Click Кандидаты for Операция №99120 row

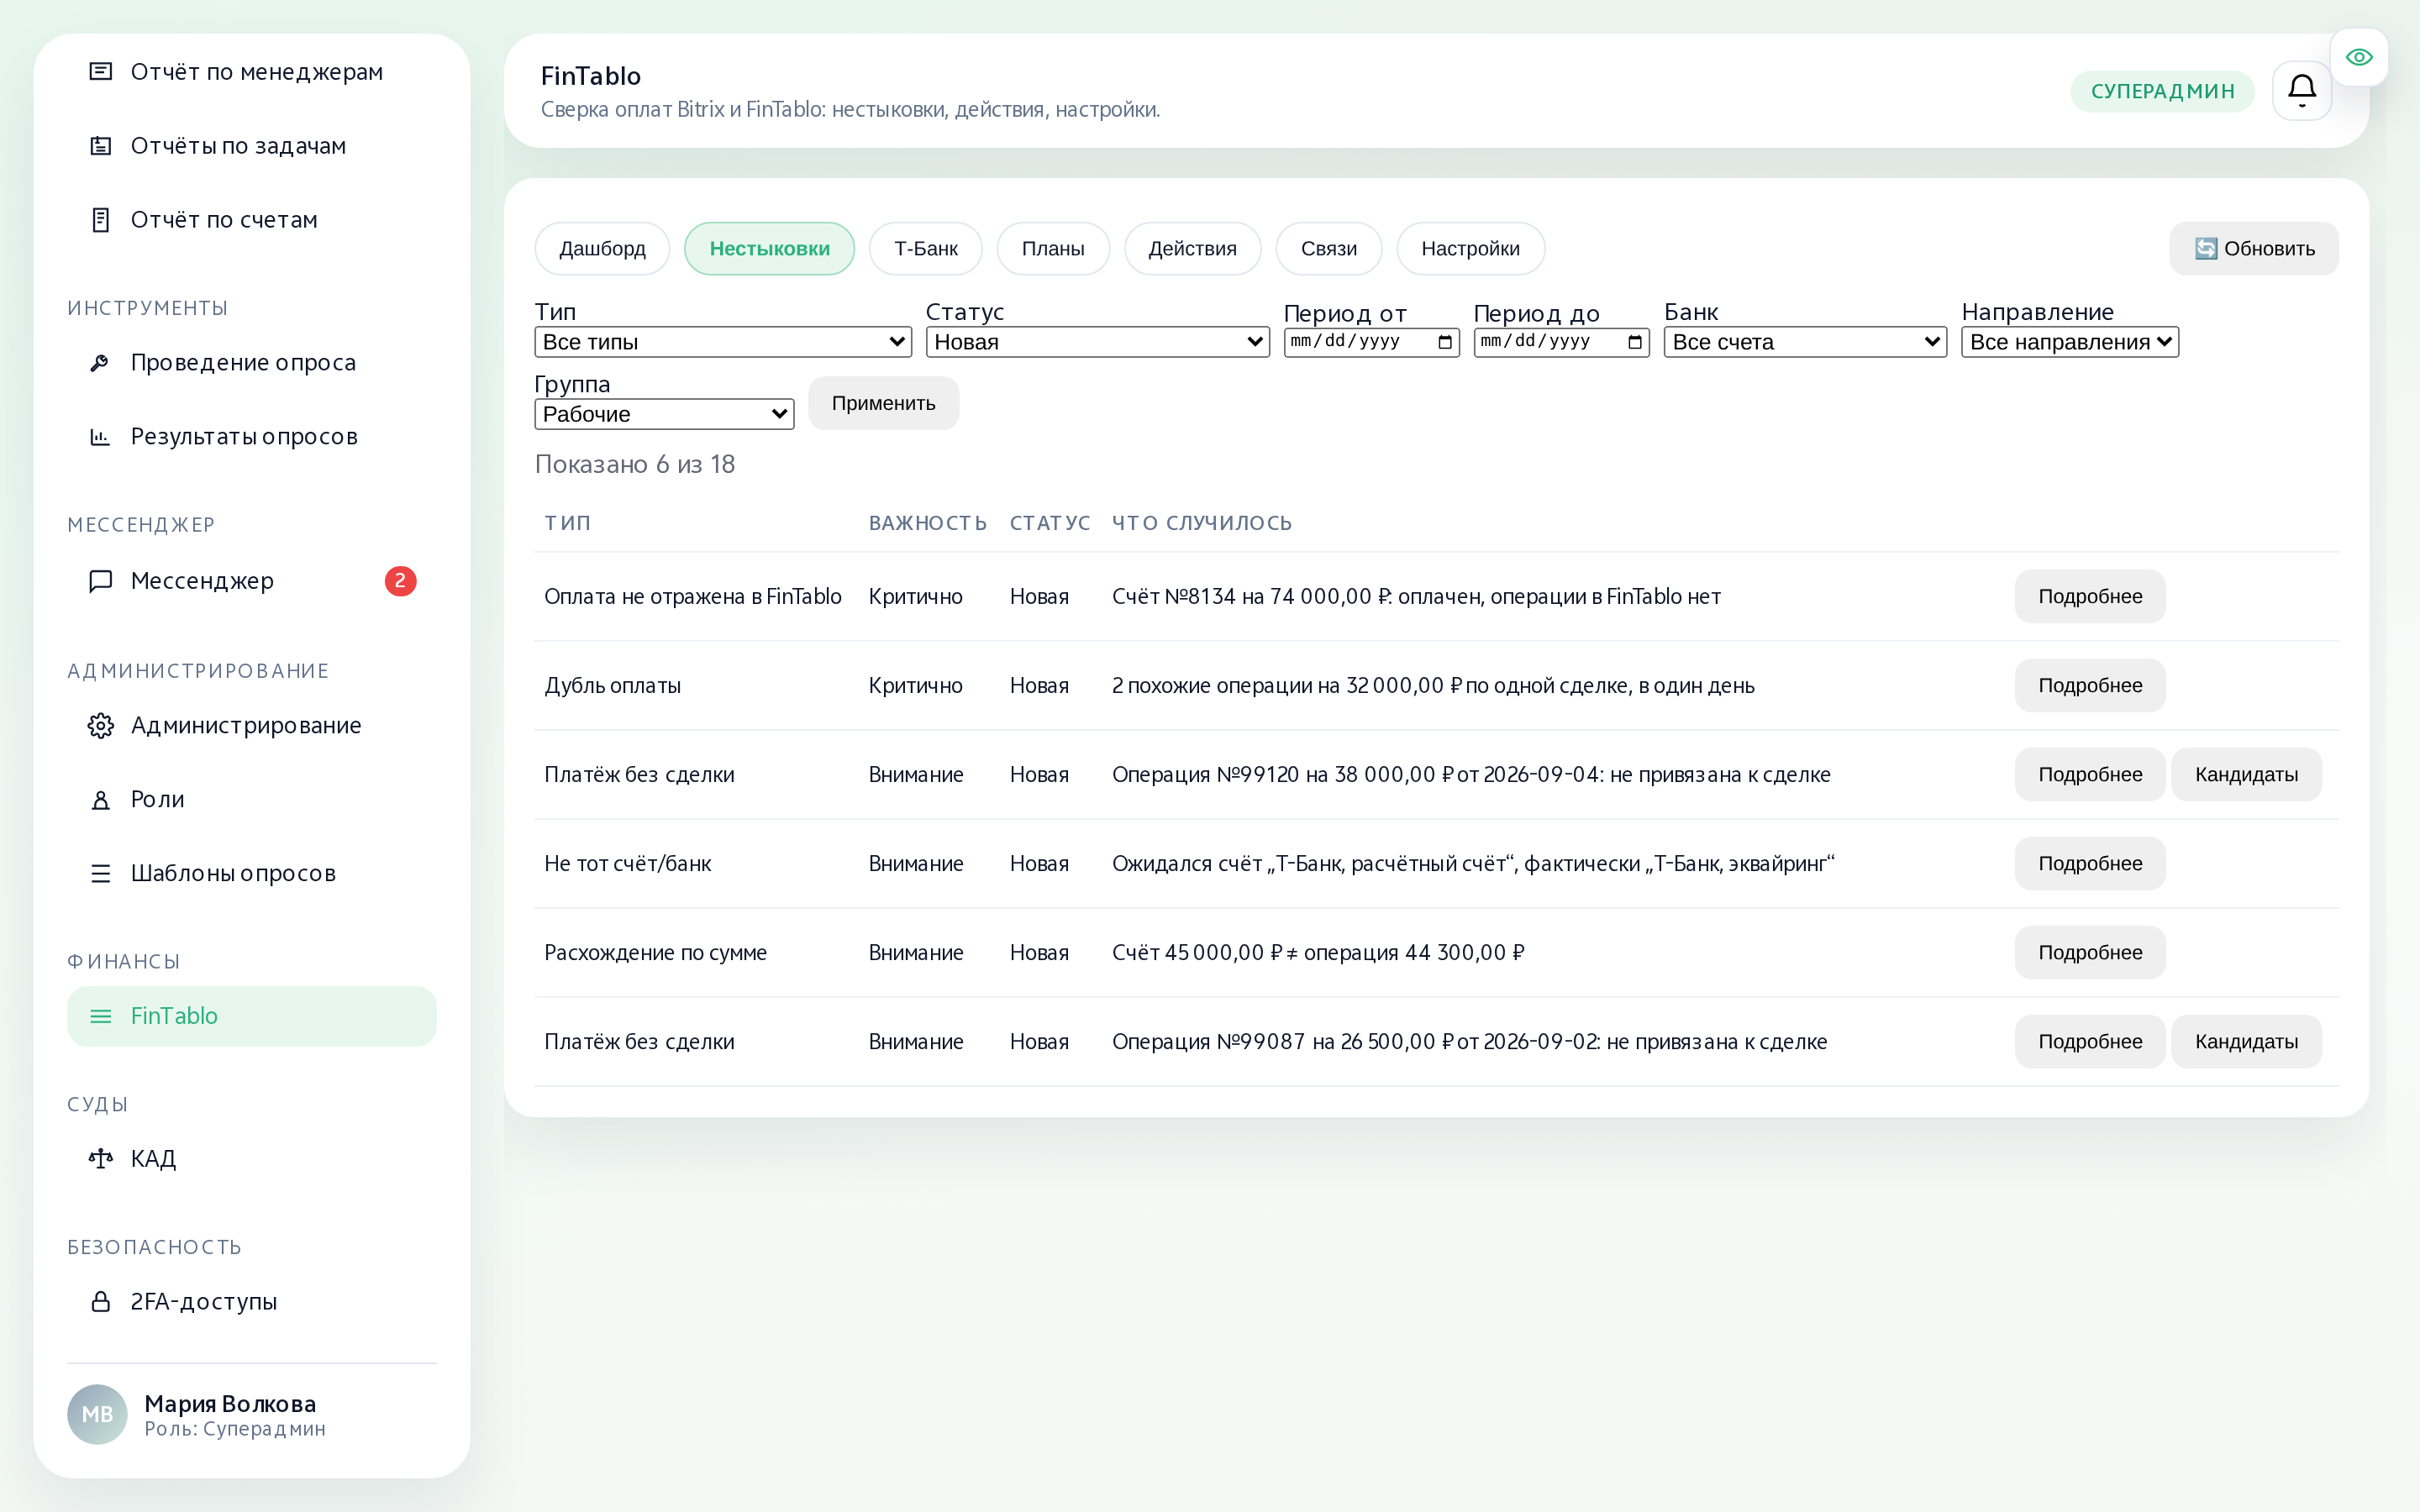pos(2246,774)
